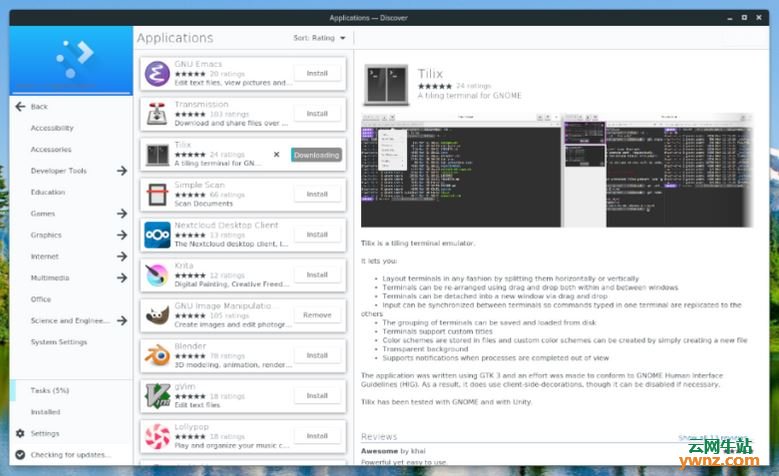This screenshot has width=779, height=476.
Task: Install Krita
Action: (317, 274)
